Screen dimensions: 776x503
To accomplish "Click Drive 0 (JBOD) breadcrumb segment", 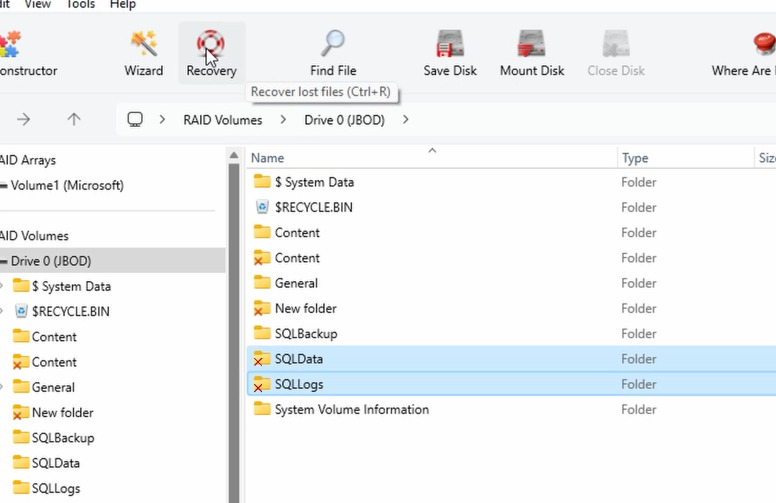I will click(344, 120).
